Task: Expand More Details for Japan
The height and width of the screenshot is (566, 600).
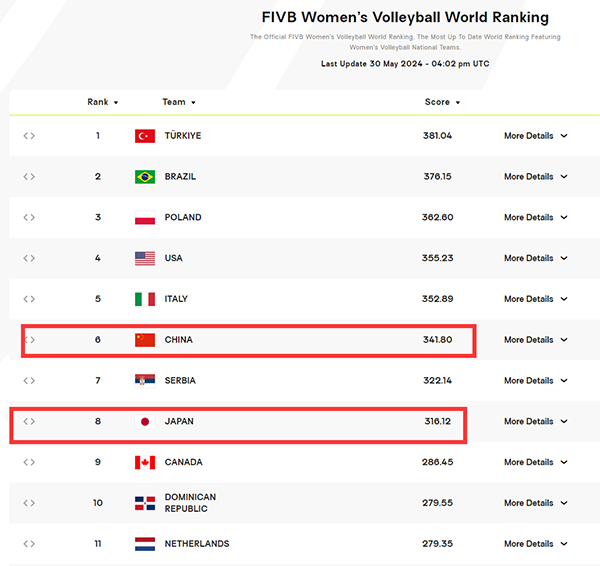Action: (535, 421)
